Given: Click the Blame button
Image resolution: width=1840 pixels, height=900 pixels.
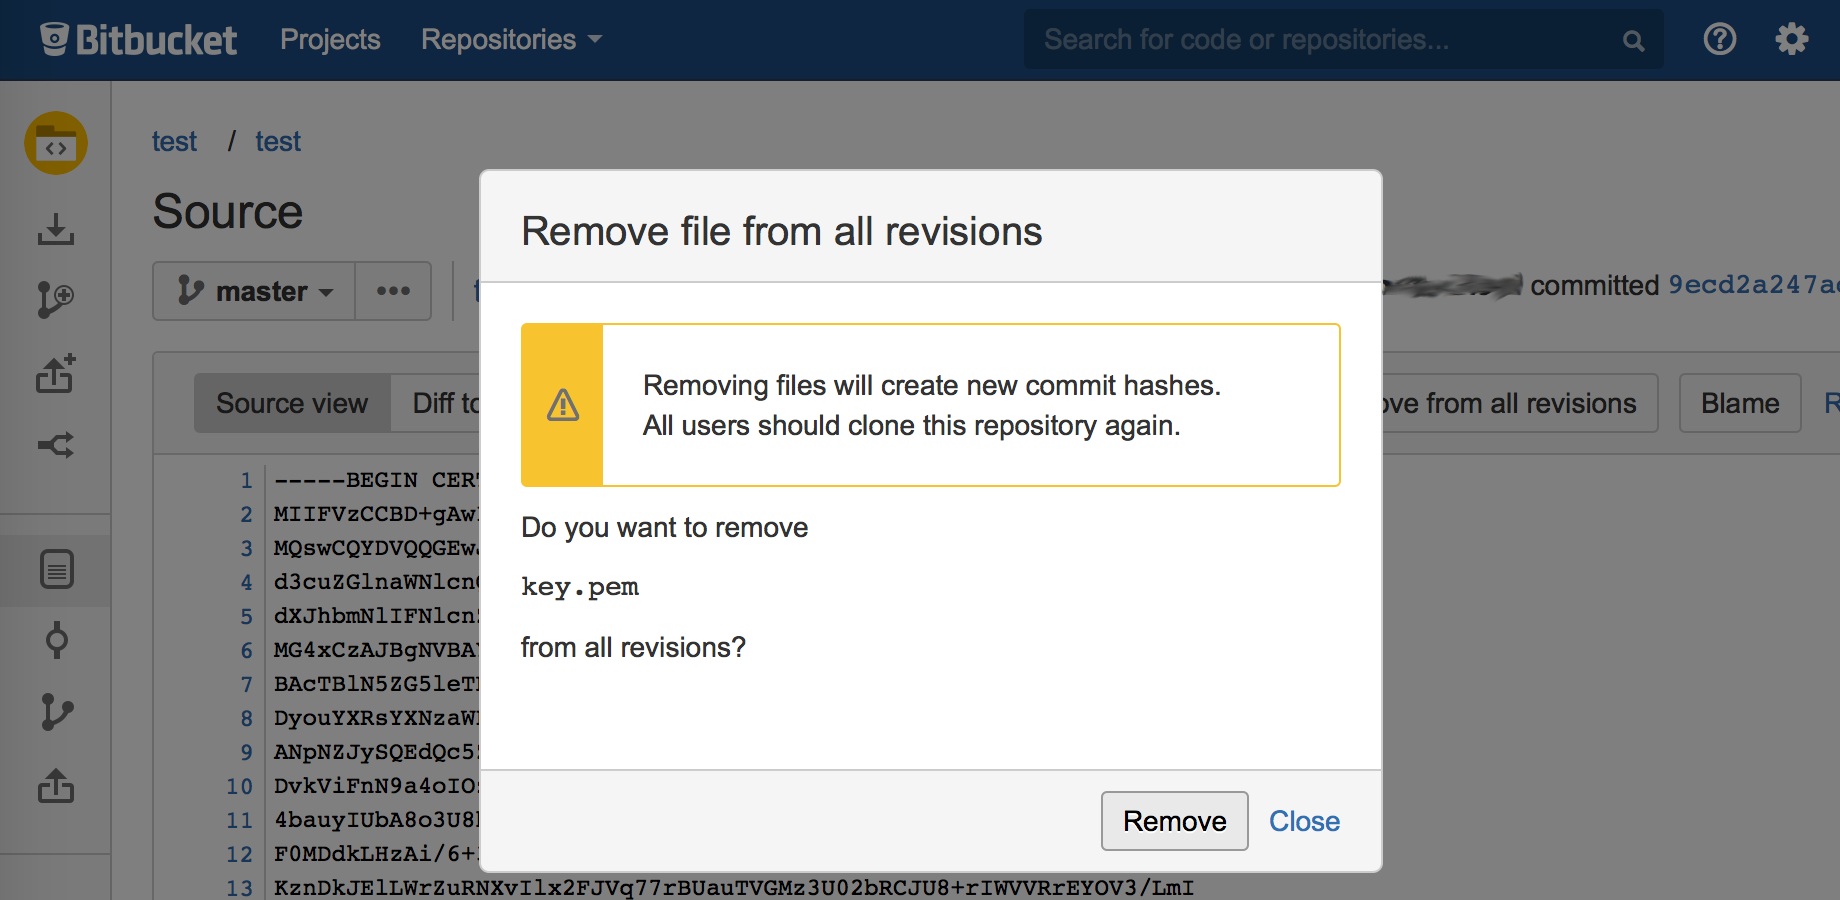Looking at the screenshot, I should coord(1740,403).
